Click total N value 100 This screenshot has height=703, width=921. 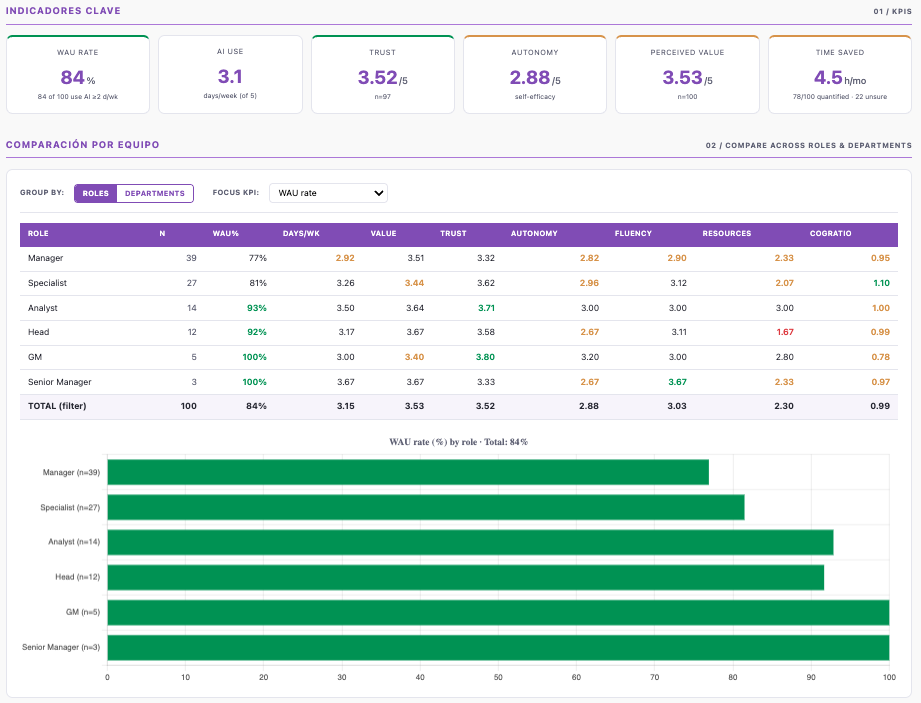click(189, 406)
